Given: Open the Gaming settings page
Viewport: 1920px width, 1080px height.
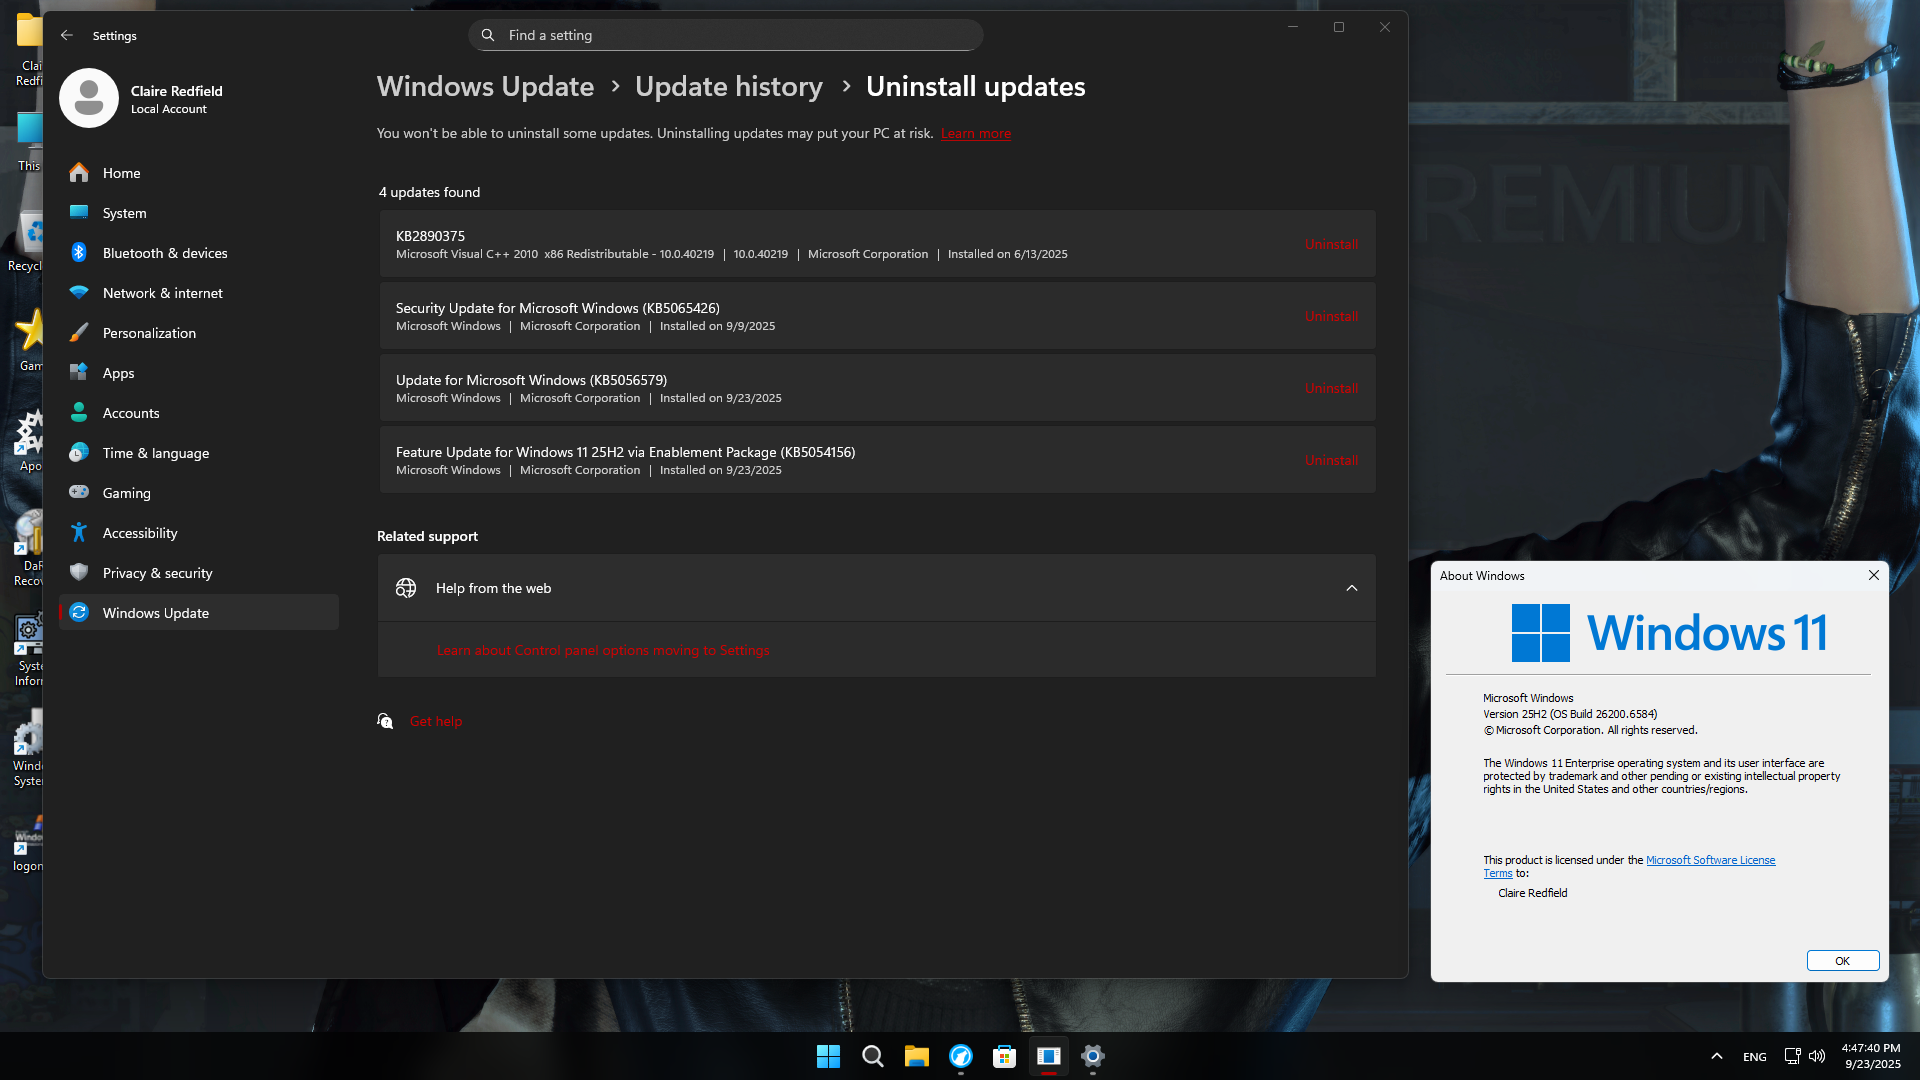Looking at the screenshot, I should (199, 493).
